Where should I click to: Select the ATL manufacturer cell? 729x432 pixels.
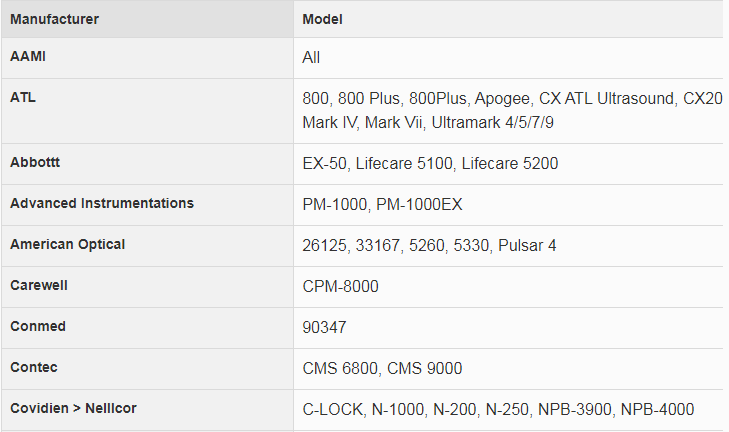click(x=23, y=98)
